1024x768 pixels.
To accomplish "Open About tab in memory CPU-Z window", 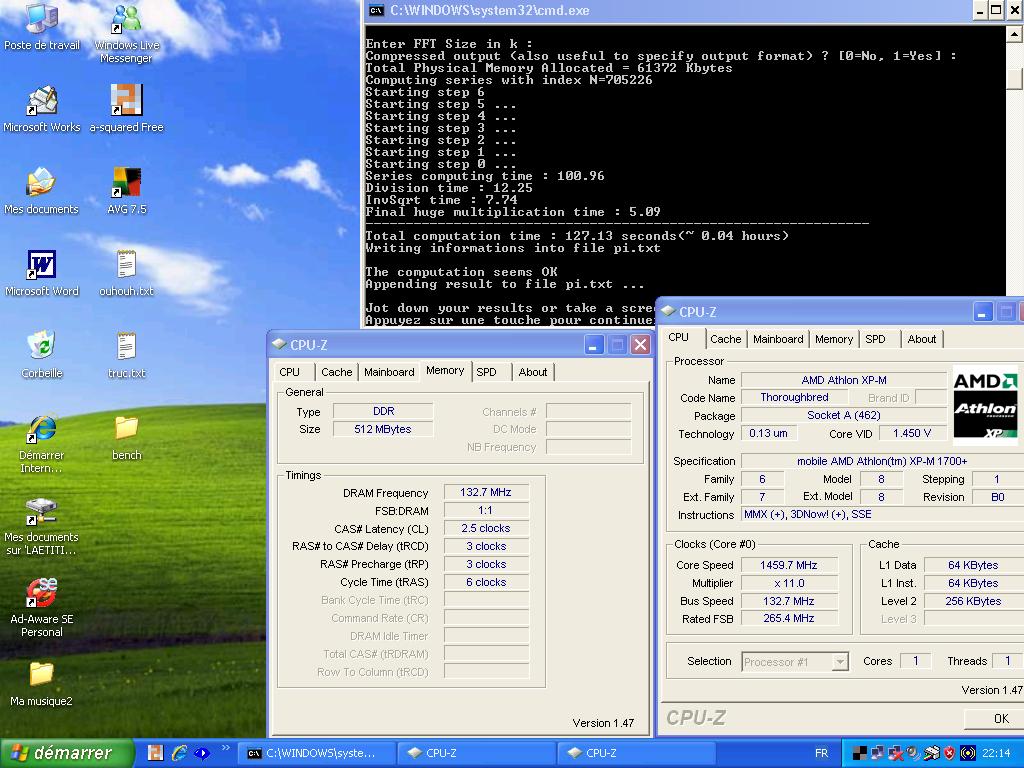I will coord(533,372).
